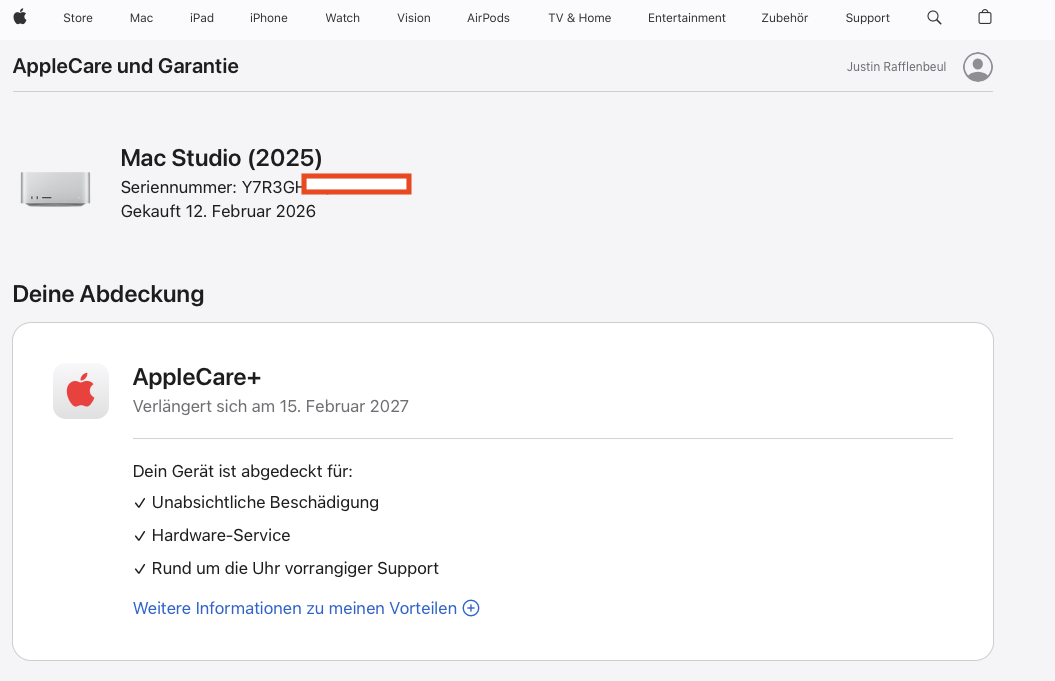The height and width of the screenshot is (681, 1055).
Task: Click the AppleCare und Garantie heading
Action: [126, 66]
